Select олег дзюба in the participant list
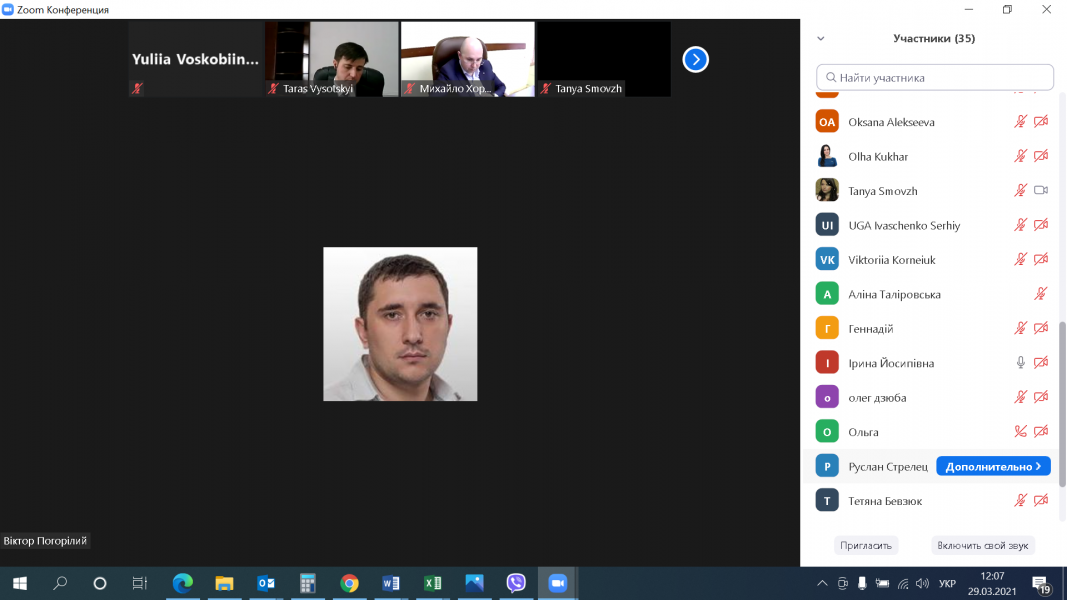The height and width of the screenshot is (600, 1067). (877, 398)
